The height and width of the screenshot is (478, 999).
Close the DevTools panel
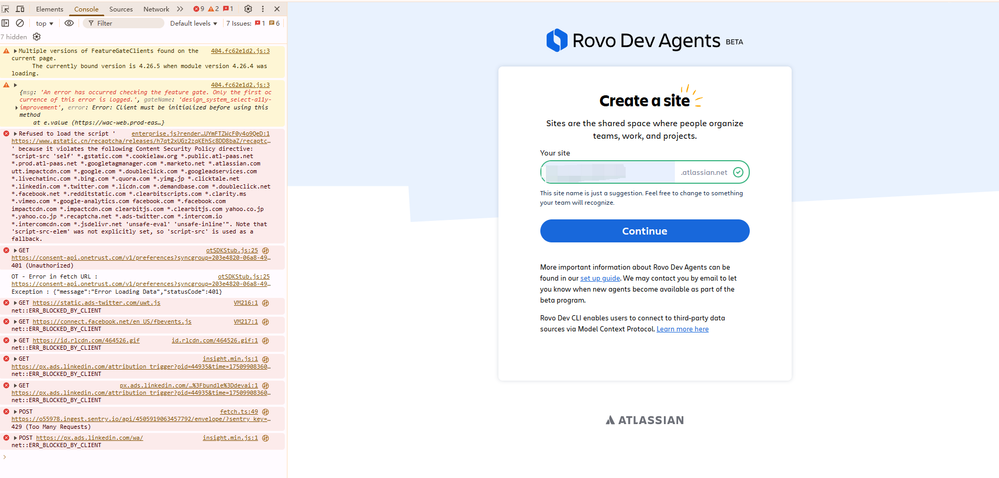[x=277, y=9]
